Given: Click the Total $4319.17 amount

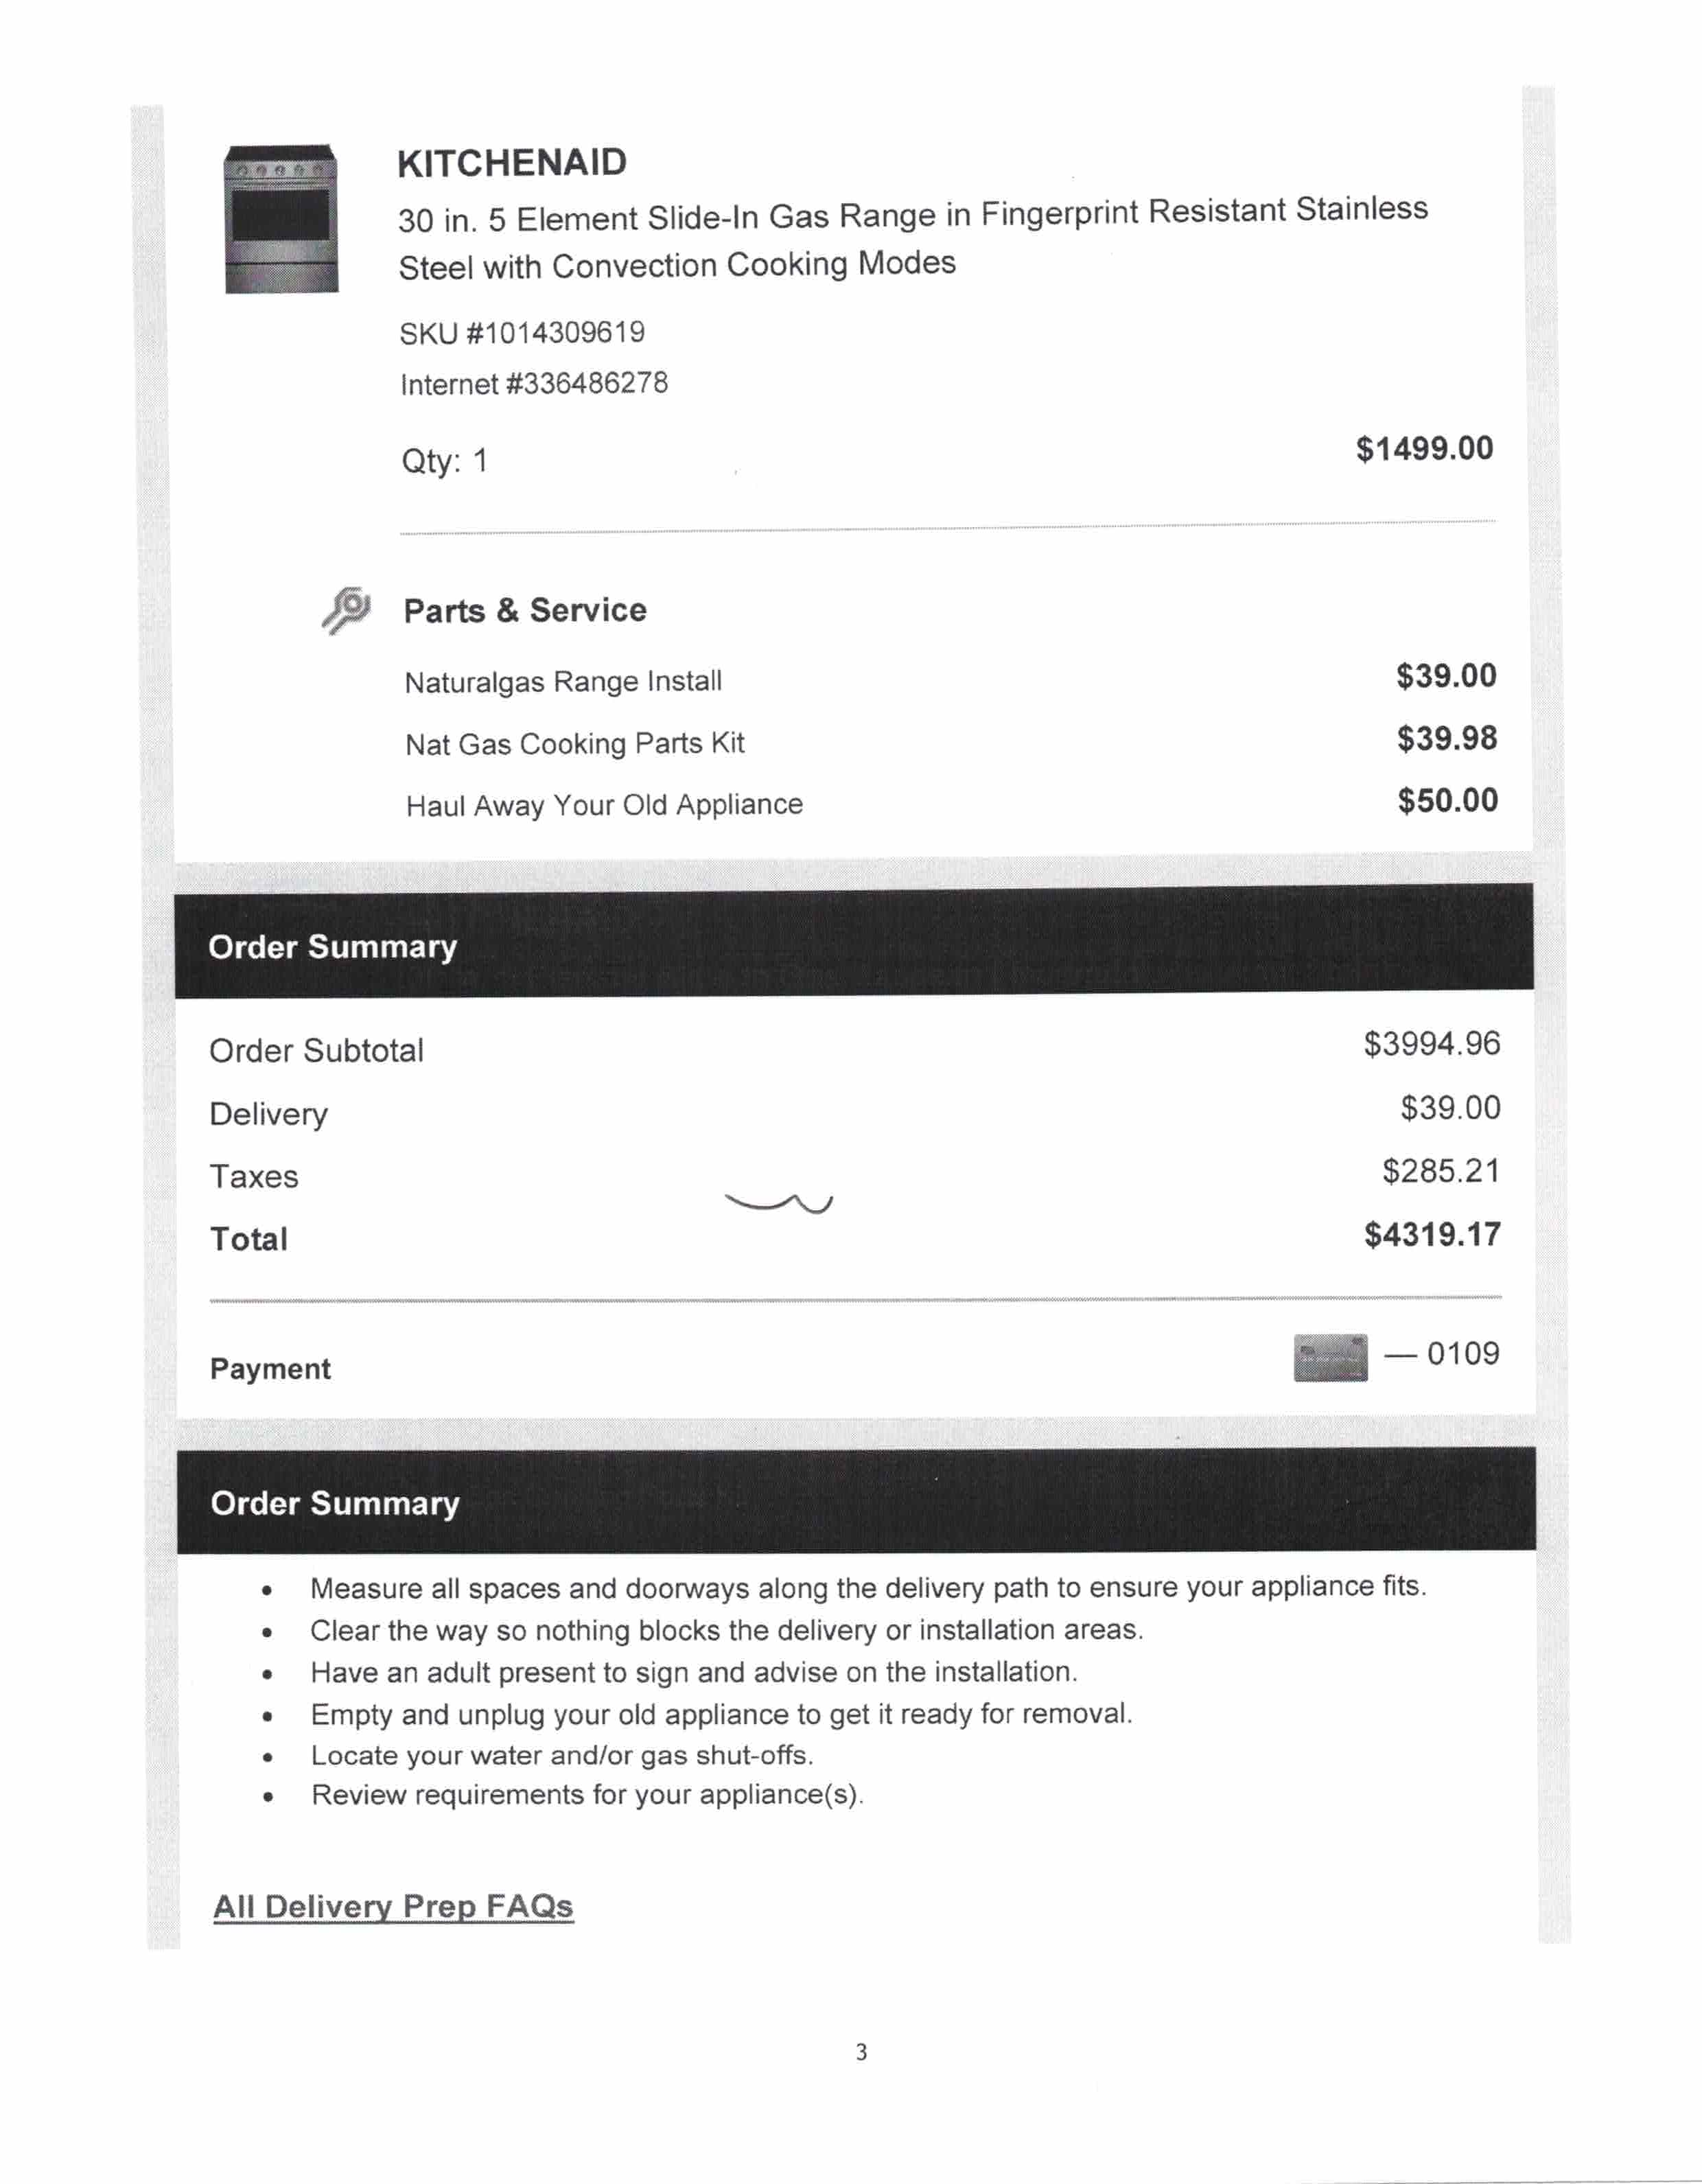Looking at the screenshot, I should coord(1432,1235).
